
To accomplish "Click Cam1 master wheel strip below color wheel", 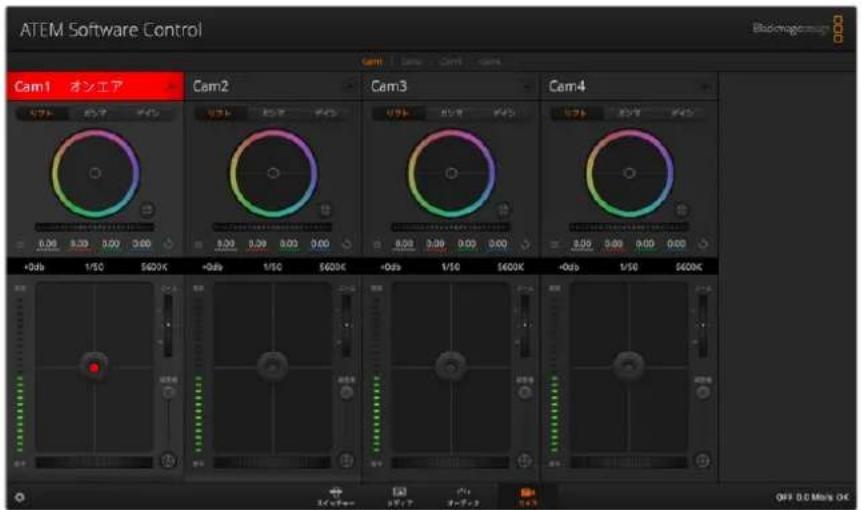I will coord(95,227).
